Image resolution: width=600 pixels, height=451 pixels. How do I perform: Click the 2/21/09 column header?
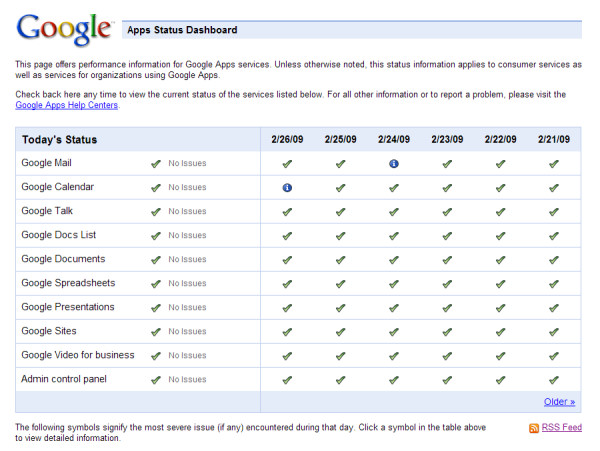point(554,139)
